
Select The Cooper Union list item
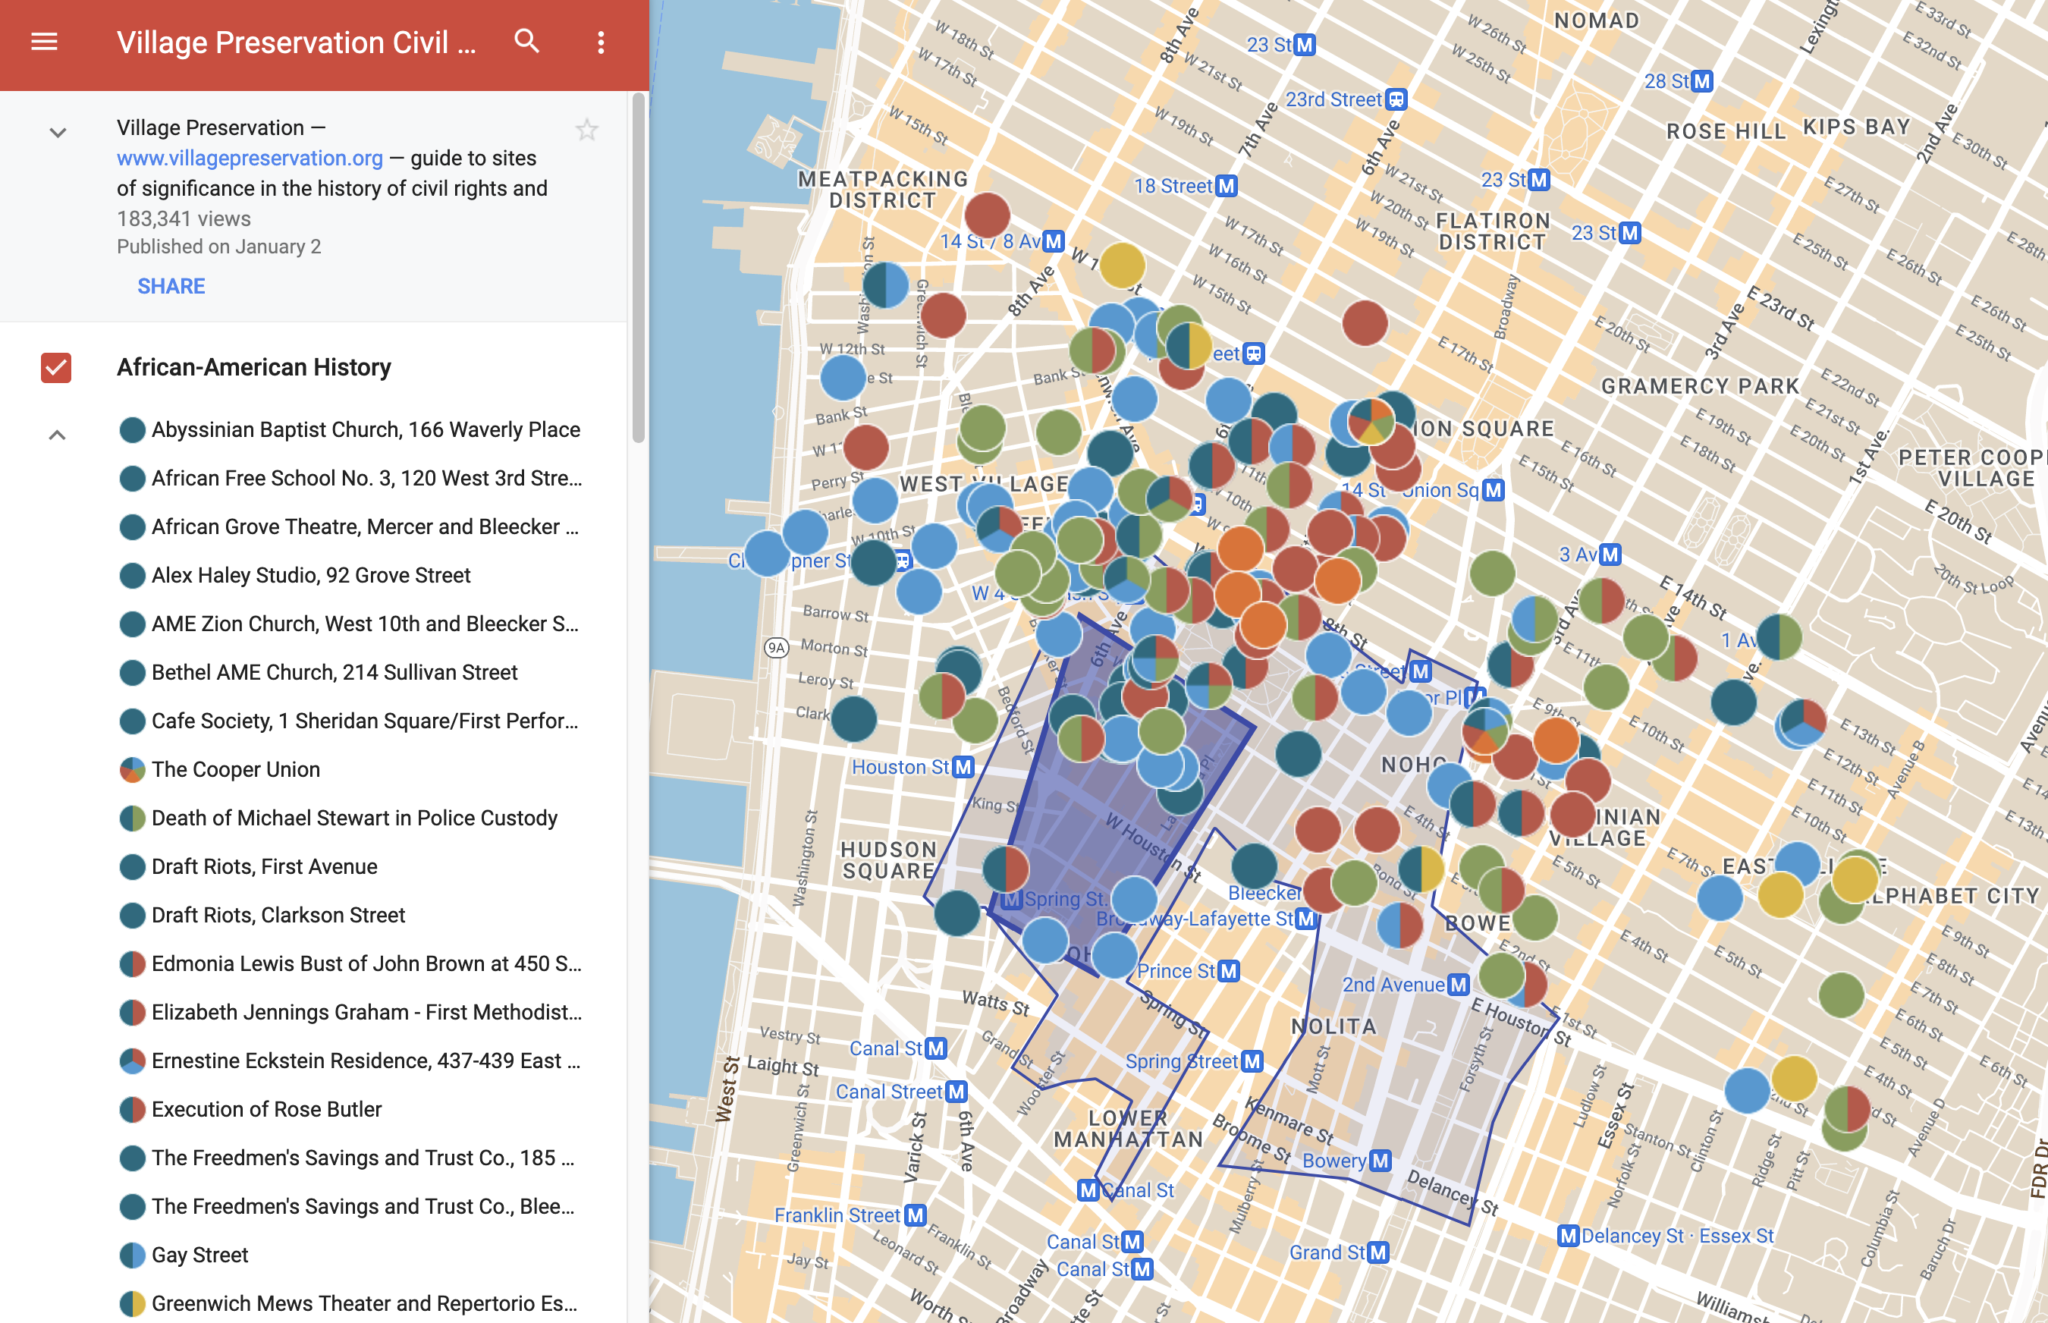tap(236, 770)
